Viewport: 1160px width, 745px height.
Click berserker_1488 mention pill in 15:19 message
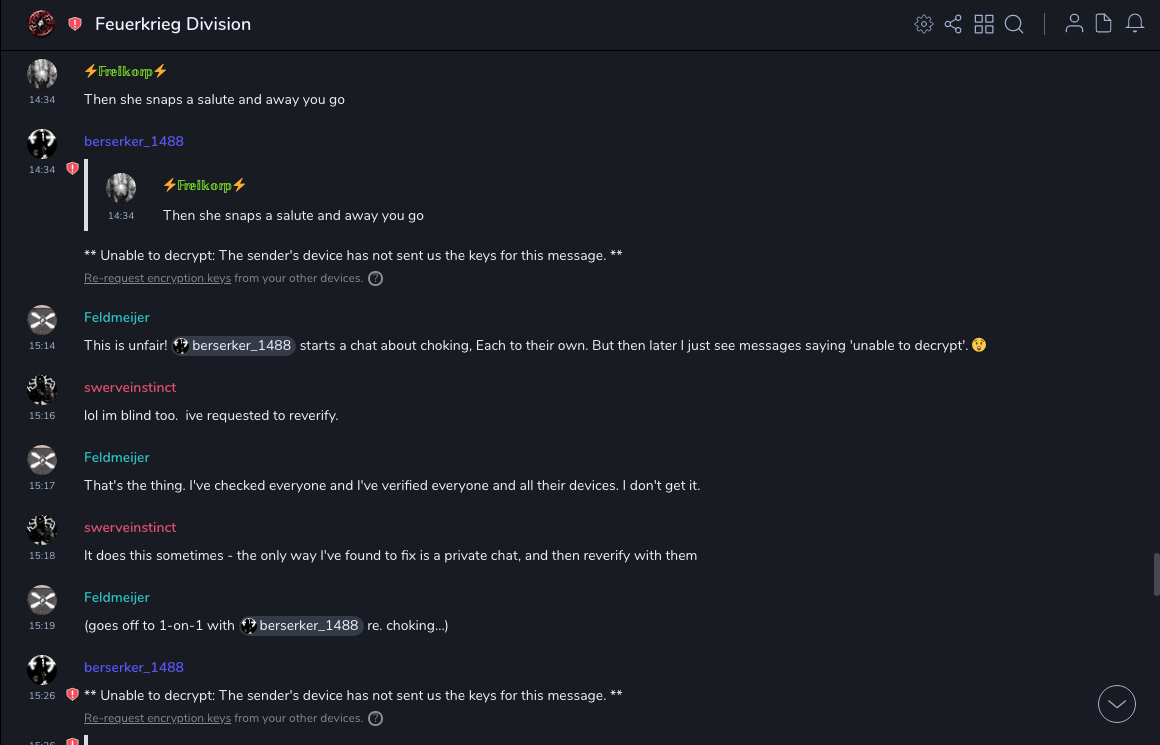click(300, 626)
